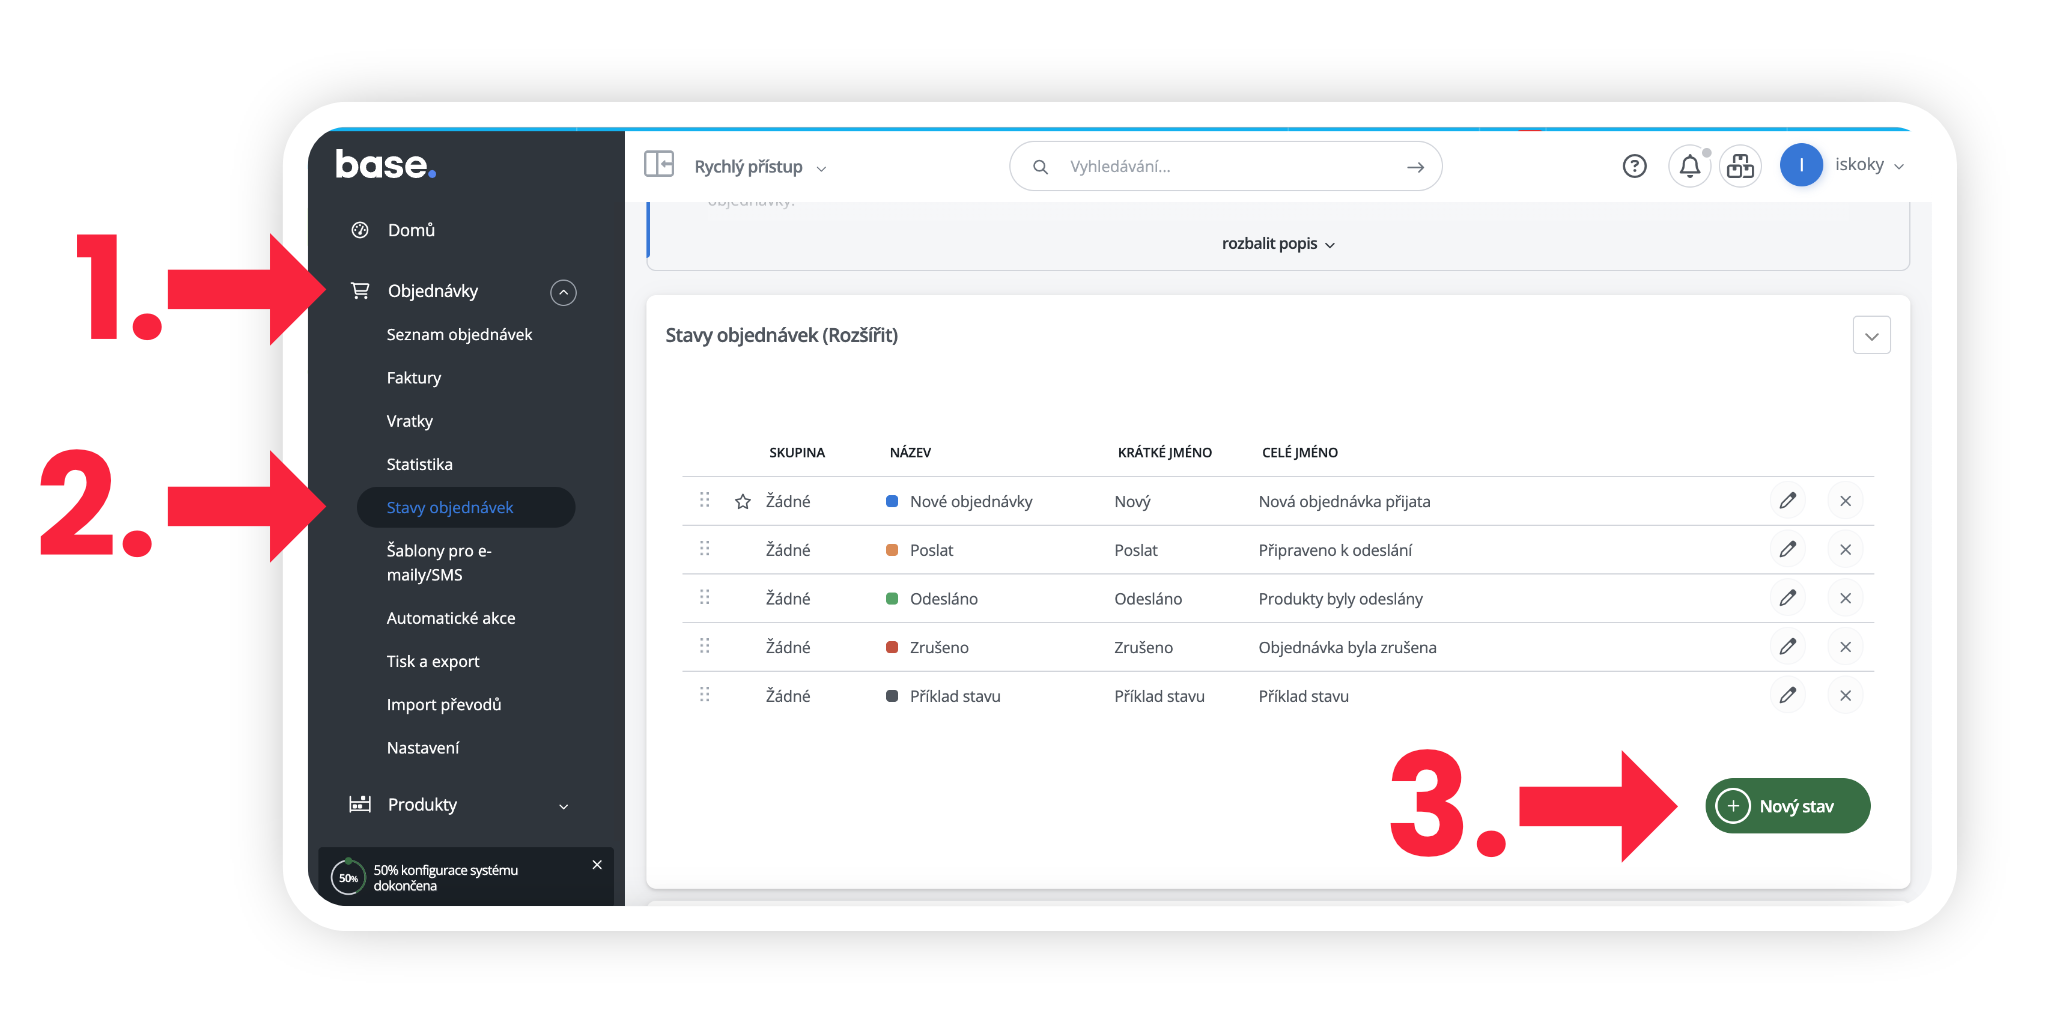
Task: Click the SKUPINA column header
Action: tap(797, 452)
